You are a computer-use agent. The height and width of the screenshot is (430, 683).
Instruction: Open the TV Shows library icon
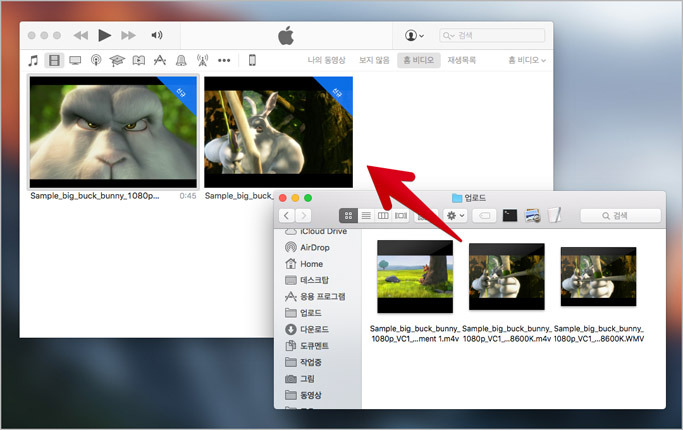(75, 60)
